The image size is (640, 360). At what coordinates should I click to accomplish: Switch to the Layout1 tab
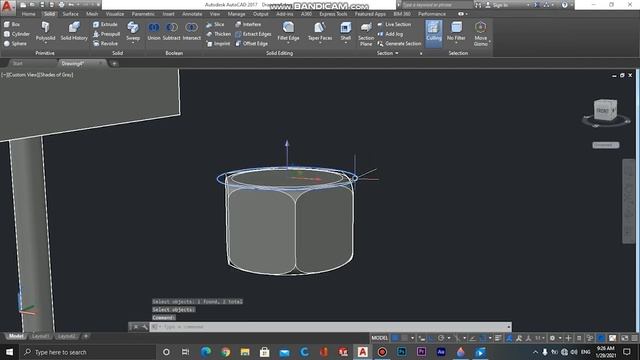(41, 336)
